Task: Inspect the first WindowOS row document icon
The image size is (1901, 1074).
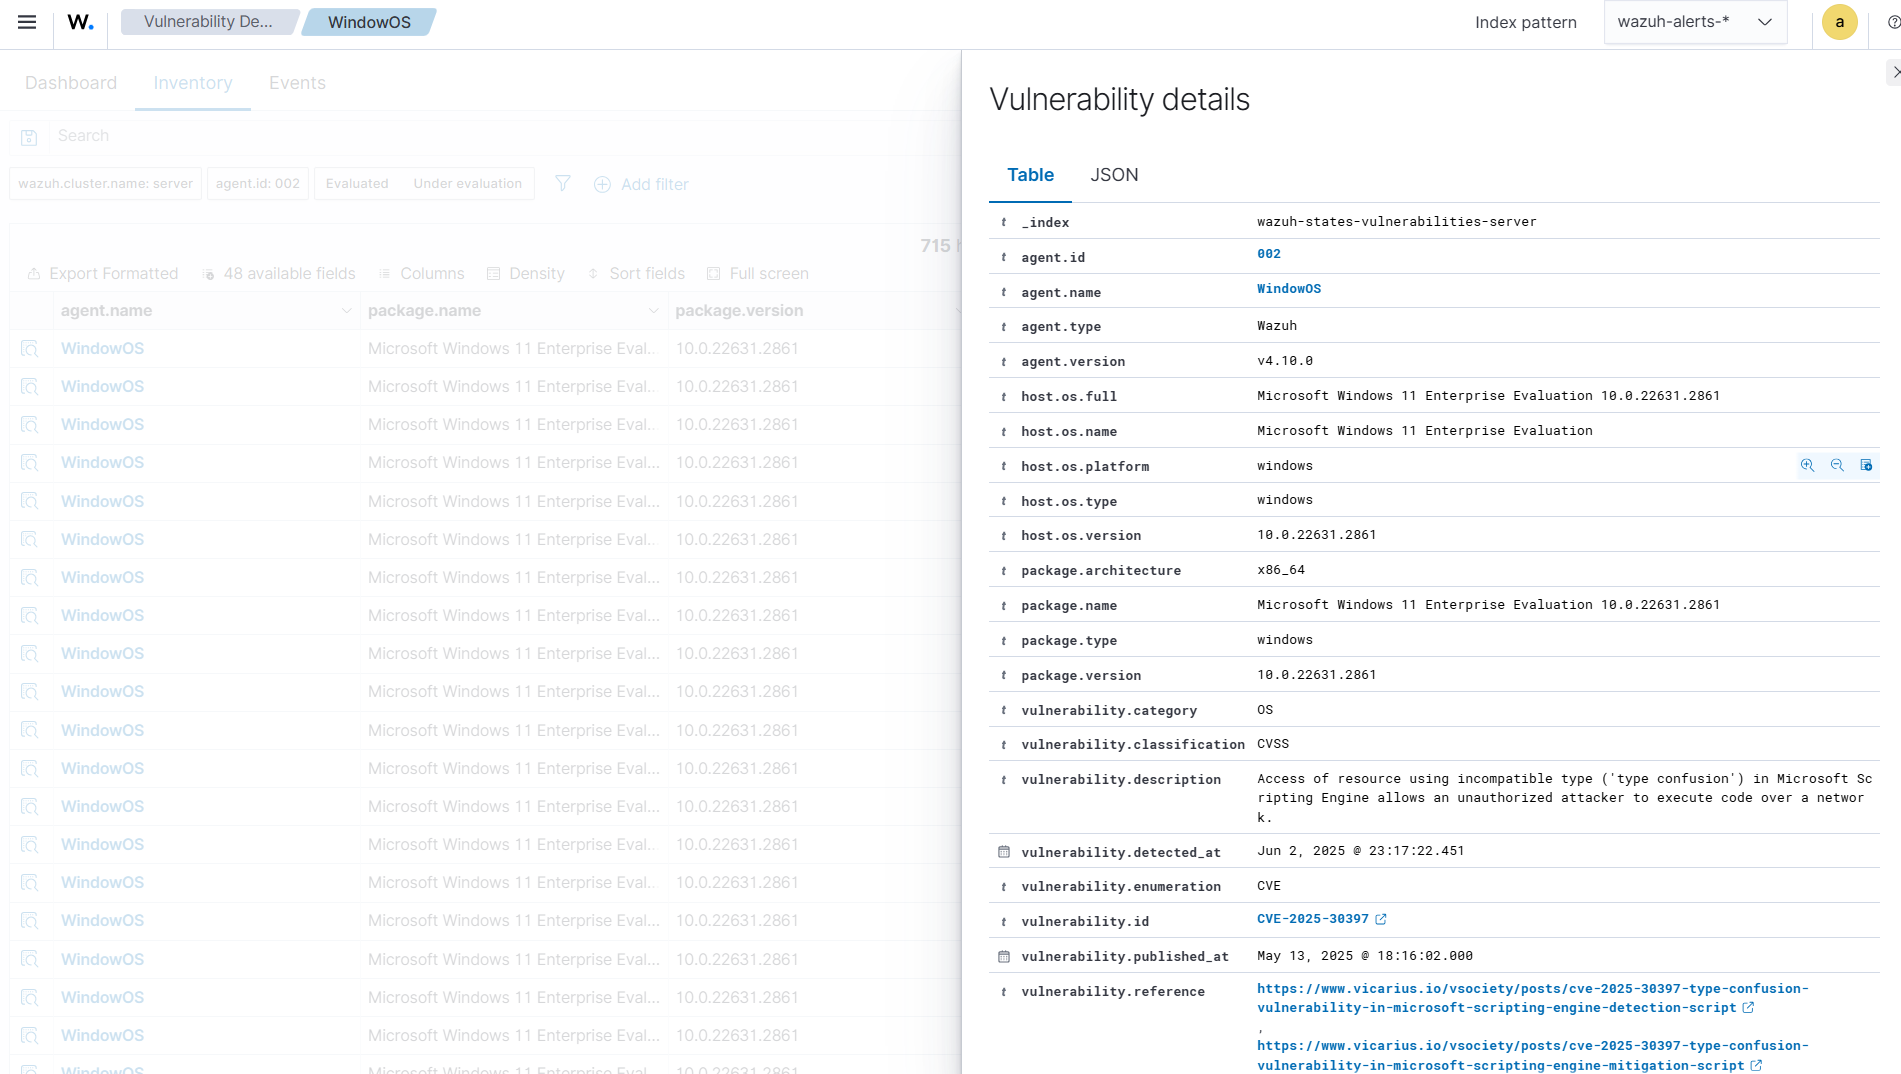Action: [29, 348]
